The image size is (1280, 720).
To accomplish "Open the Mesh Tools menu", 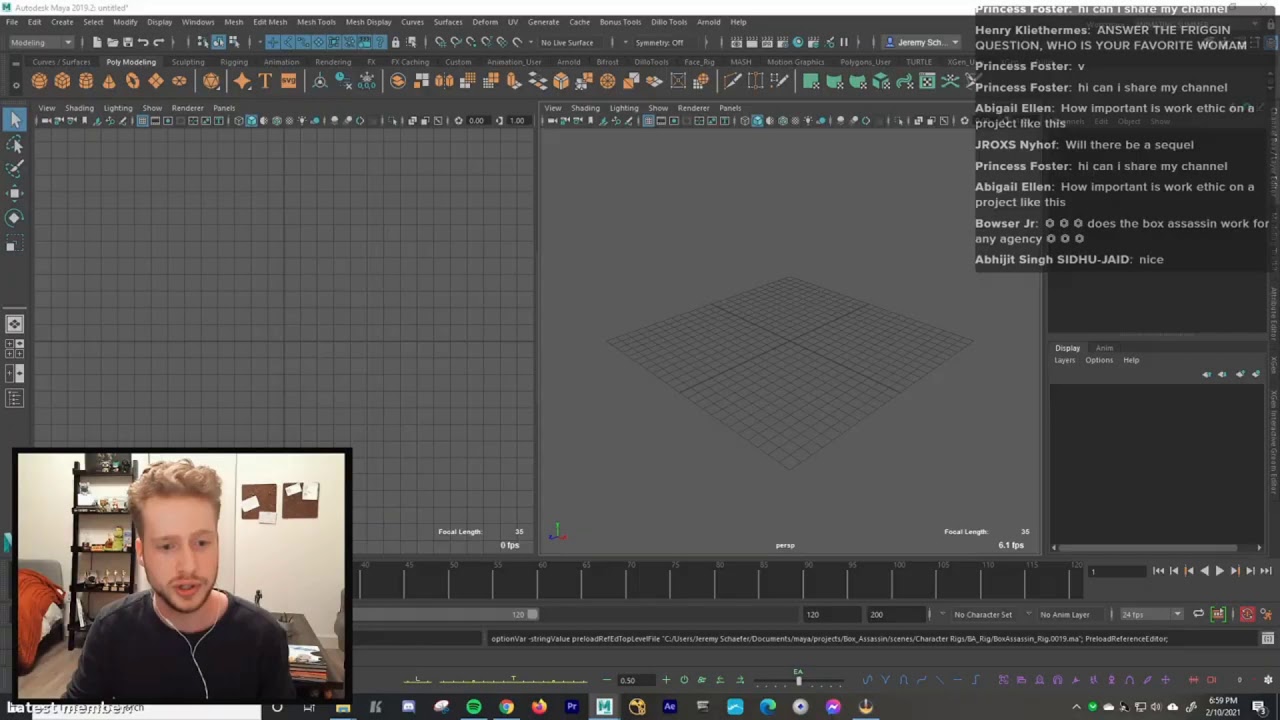I will tap(315, 21).
